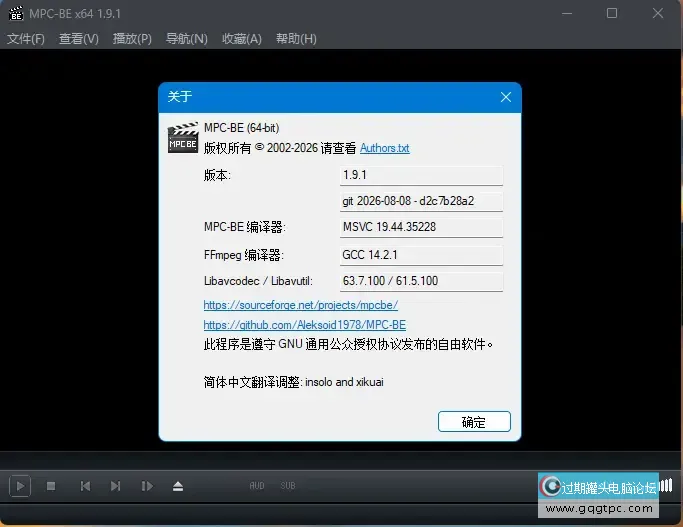
Task: Open the github.com MPC-BE link
Action: coord(304,325)
